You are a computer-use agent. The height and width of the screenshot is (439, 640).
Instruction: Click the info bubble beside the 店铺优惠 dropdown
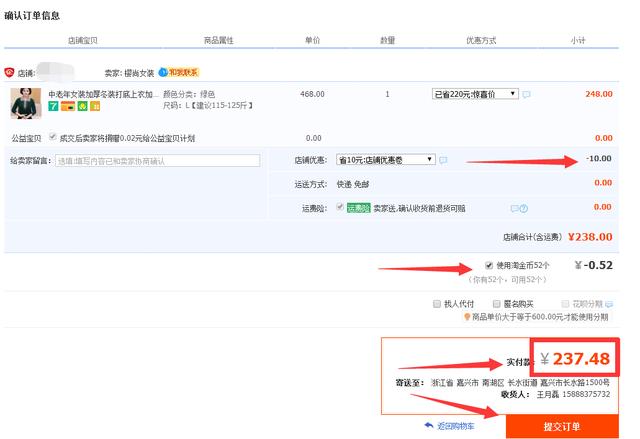[443, 160]
